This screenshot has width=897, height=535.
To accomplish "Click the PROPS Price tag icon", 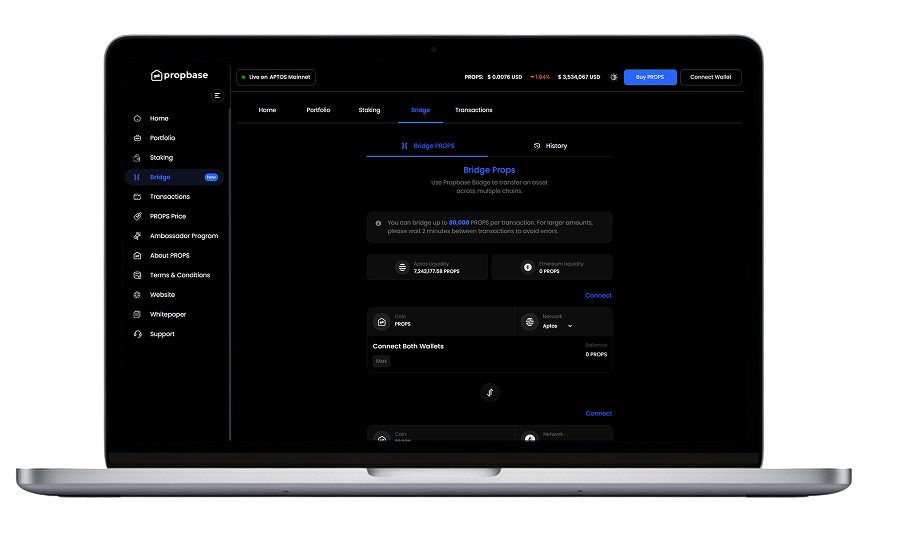I will (x=137, y=216).
